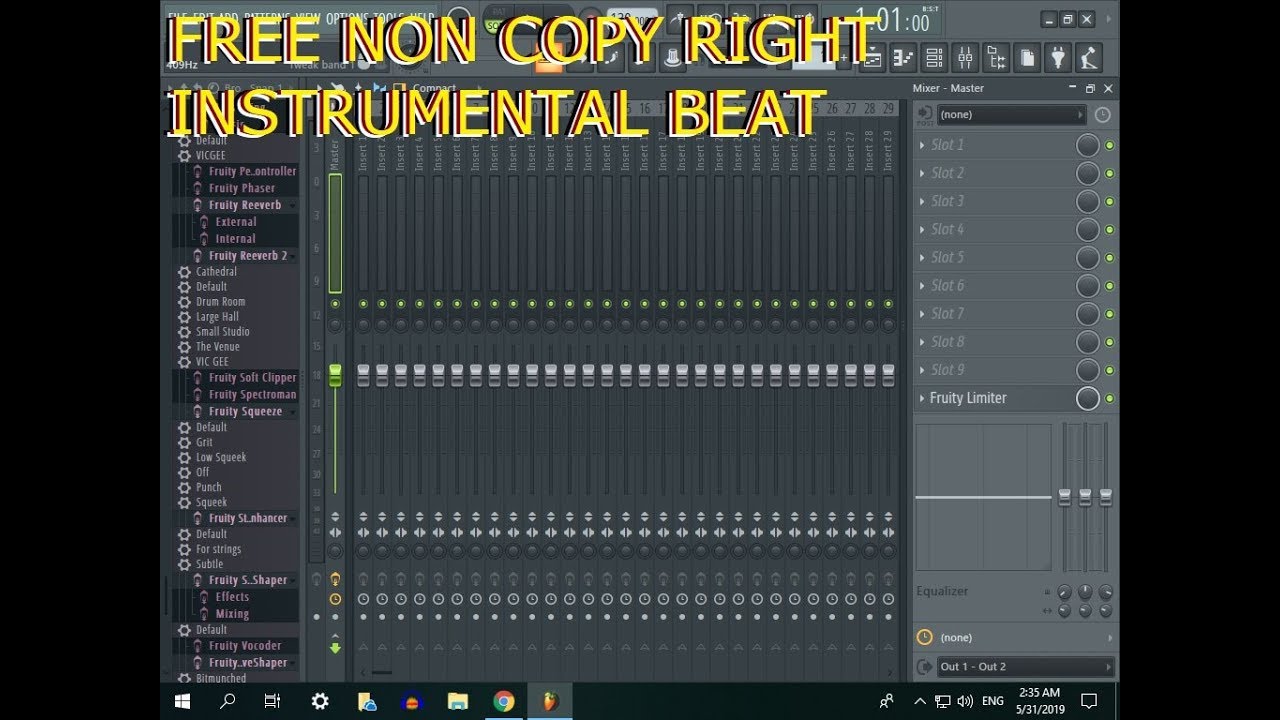
Task: Click the green down arrow under Master track
Action: coord(335,648)
